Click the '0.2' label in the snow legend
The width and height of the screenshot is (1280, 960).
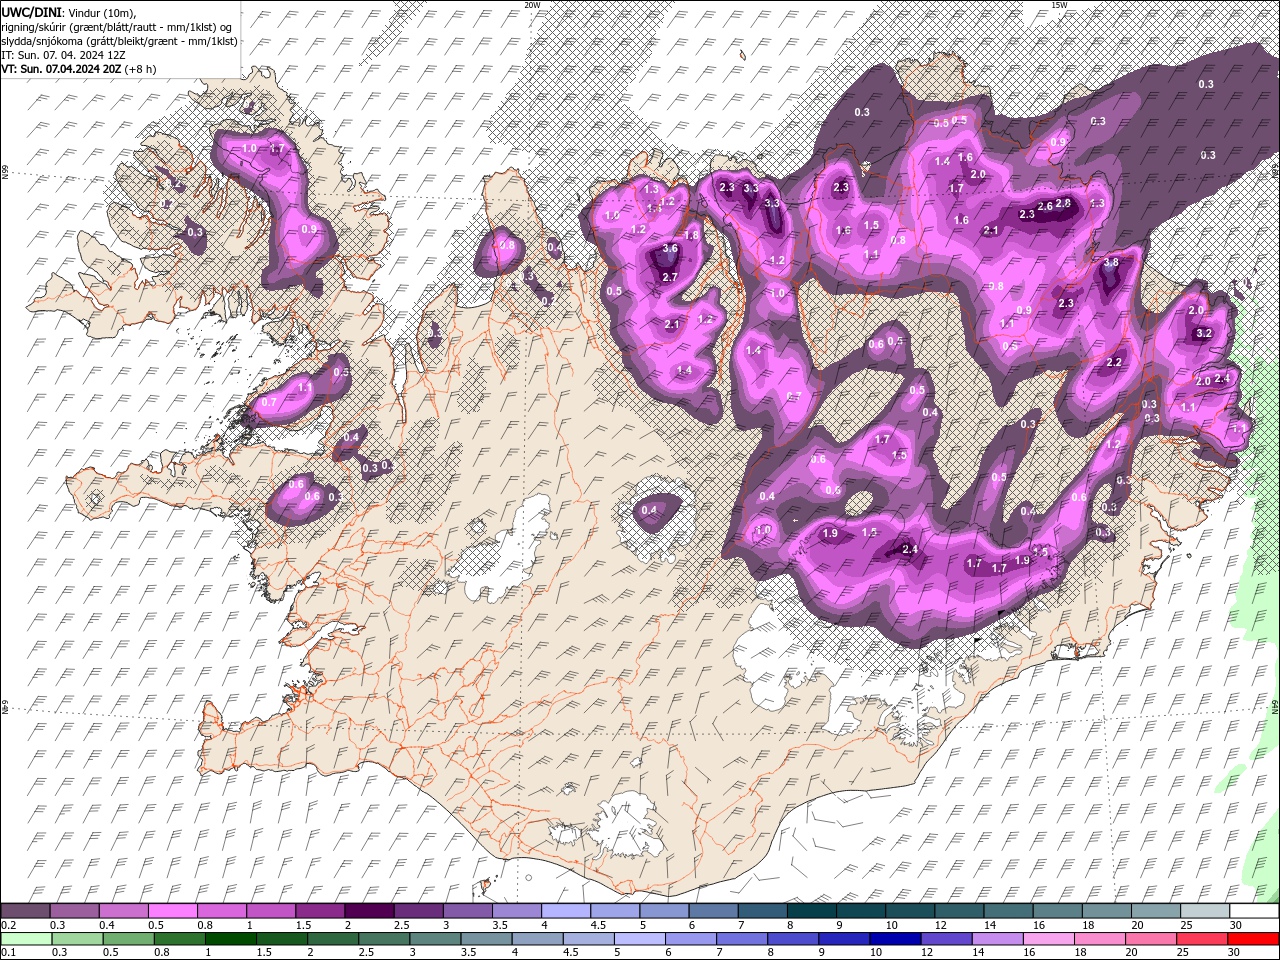8,925
